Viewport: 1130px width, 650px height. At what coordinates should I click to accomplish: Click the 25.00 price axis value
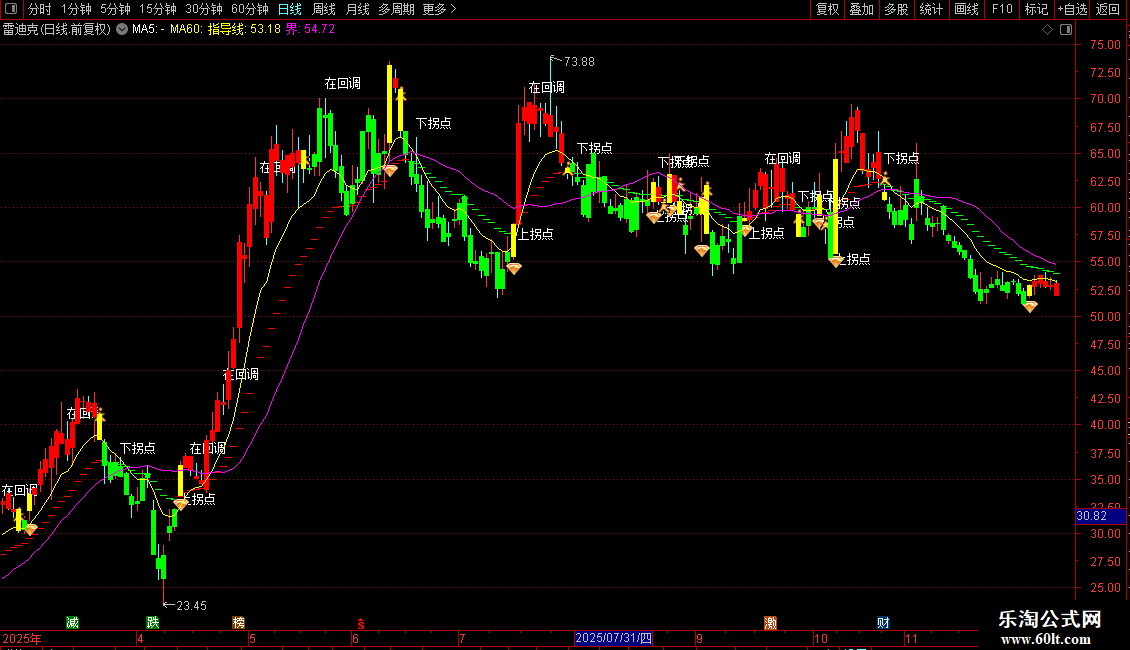coord(1105,588)
